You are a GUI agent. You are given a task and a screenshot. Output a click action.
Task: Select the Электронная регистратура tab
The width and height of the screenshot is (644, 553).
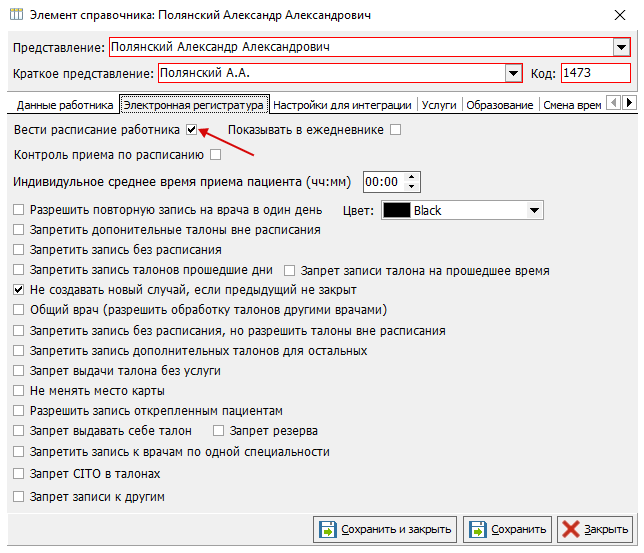click(193, 105)
